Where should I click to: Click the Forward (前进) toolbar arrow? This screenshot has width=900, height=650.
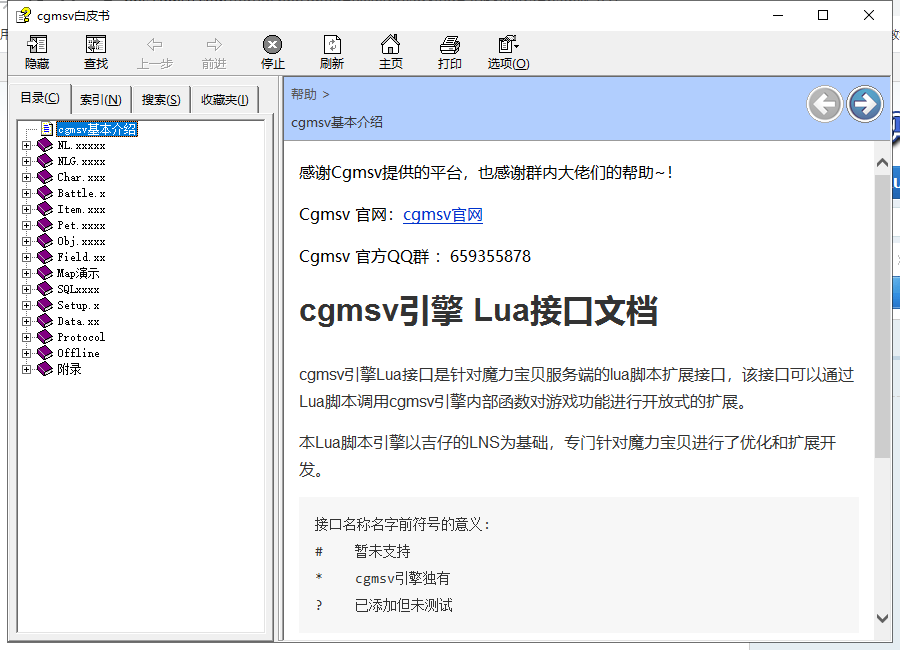pyautogui.click(x=214, y=45)
